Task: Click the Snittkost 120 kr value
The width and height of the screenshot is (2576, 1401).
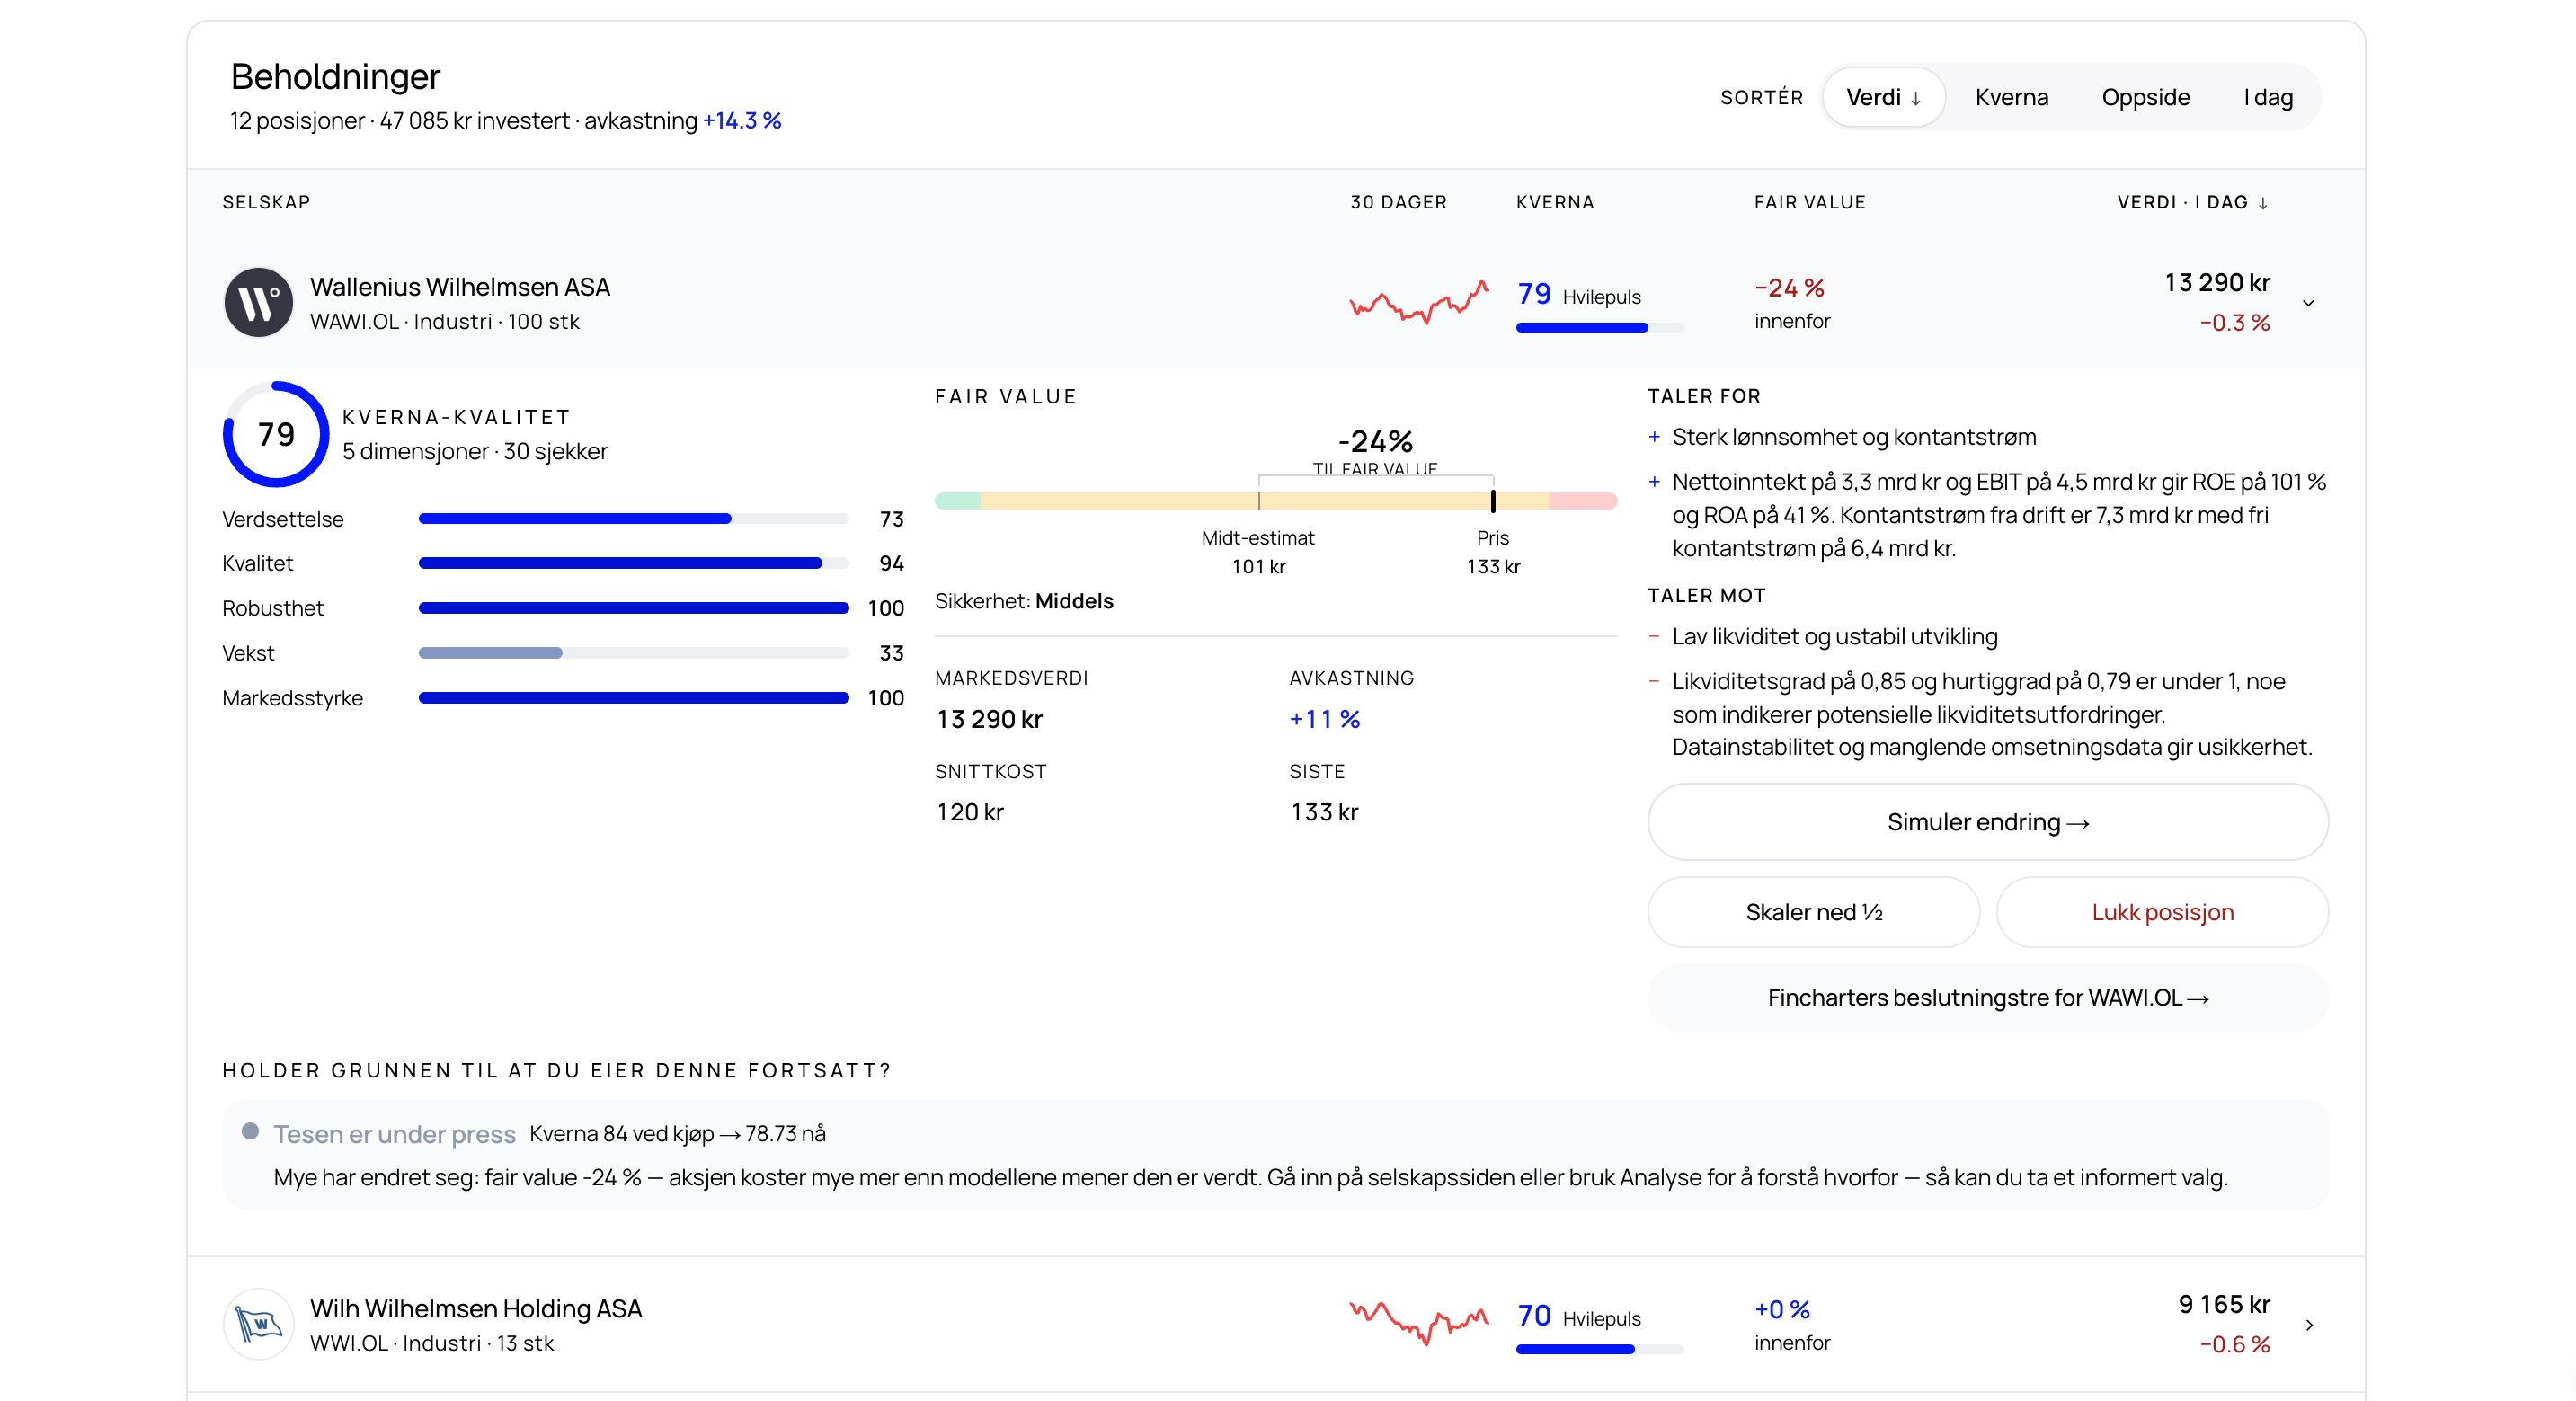Action: tap(970, 812)
